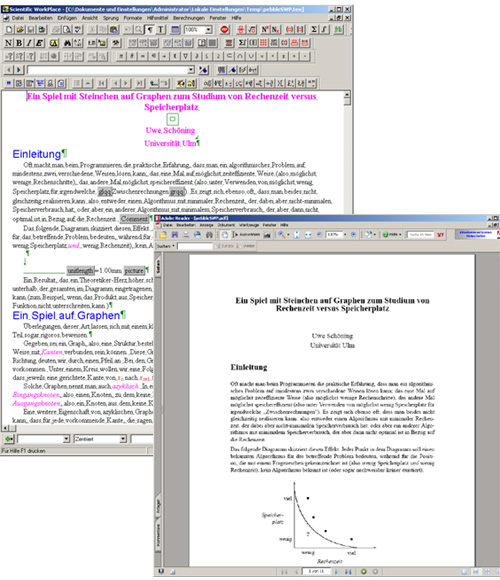Open the 100% zoom dropdown in WorkPlace
Image resolution: width=500 pixels, height=580 pixels.
click(209, 30)
